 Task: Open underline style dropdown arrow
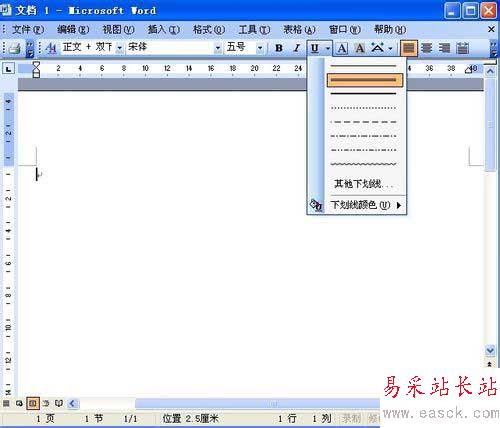[x=328, y=49]
